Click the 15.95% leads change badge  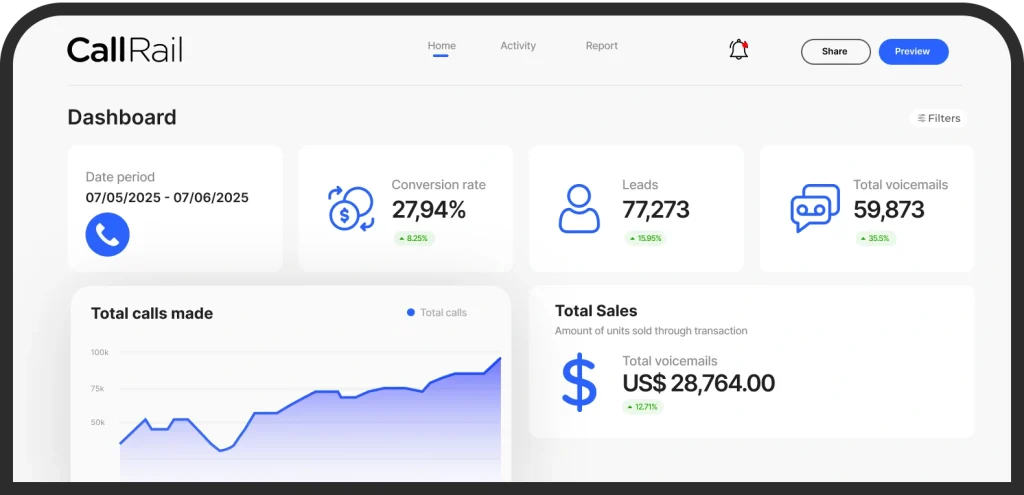pyautogui.click(x=645, y=239)
